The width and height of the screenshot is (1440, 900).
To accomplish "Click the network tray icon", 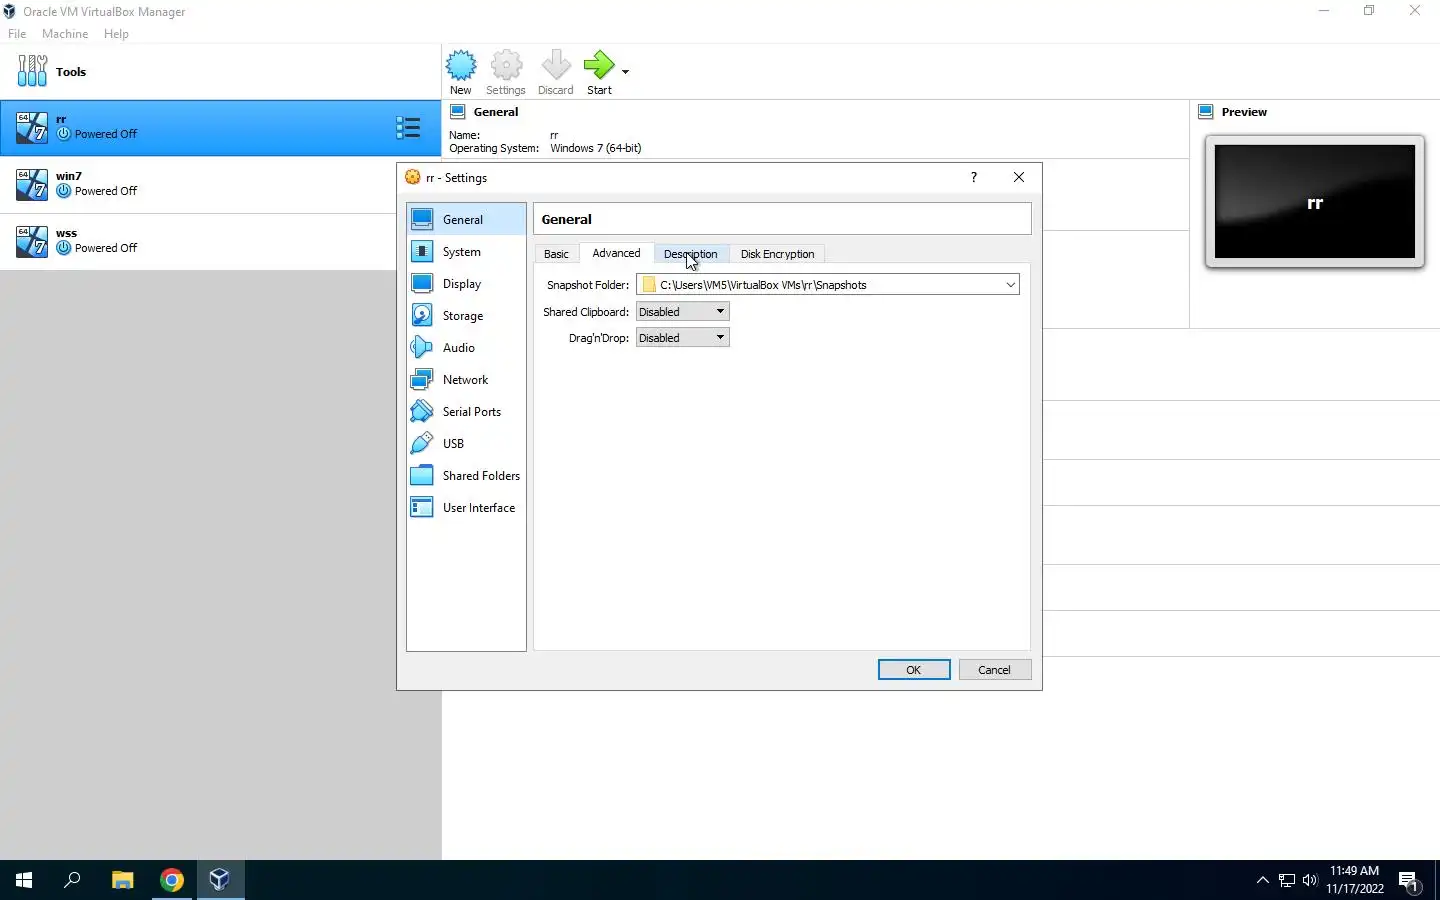I will pyautogui.click(x=1287, y=880).
